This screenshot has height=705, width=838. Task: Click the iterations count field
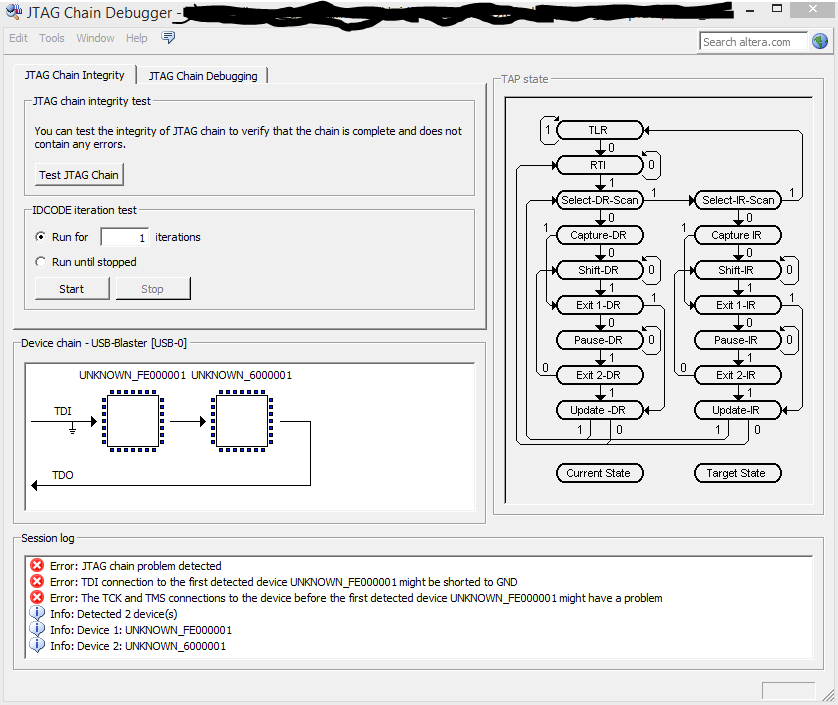point(125,237)
